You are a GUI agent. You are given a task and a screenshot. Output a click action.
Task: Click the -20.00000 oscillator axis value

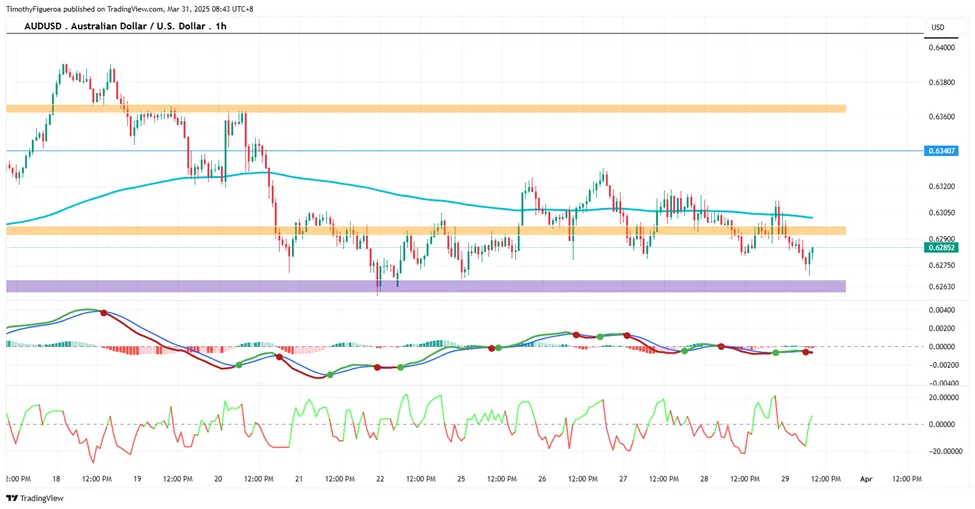943,452
